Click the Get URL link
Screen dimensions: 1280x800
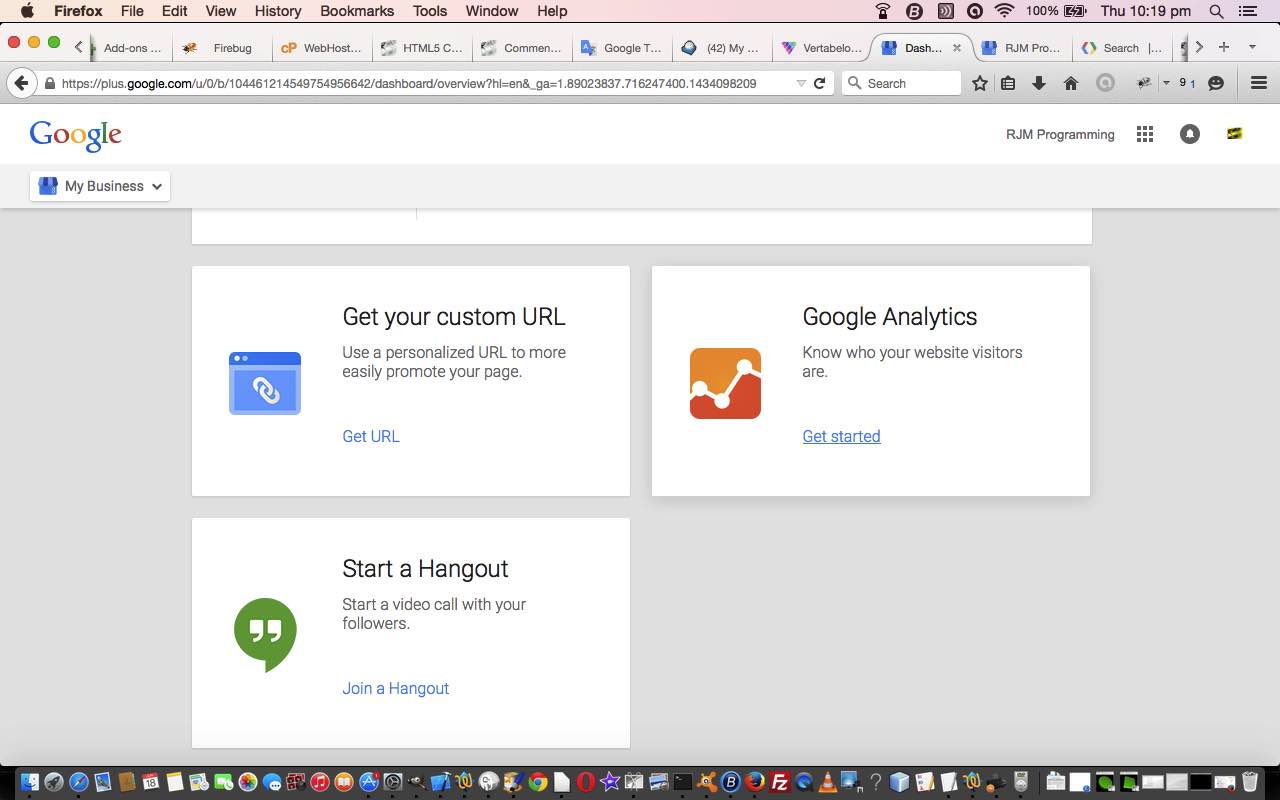pos(371,436)
